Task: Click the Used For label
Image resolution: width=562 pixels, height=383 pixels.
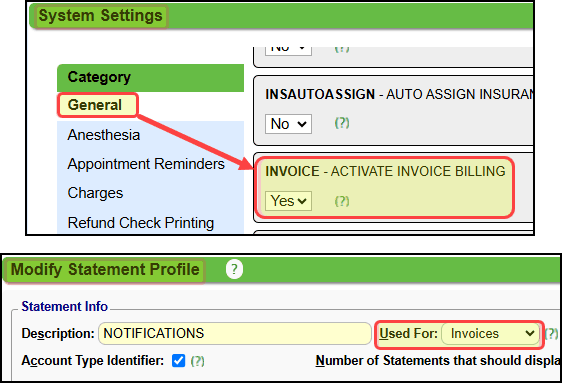Action: point(409,334)
